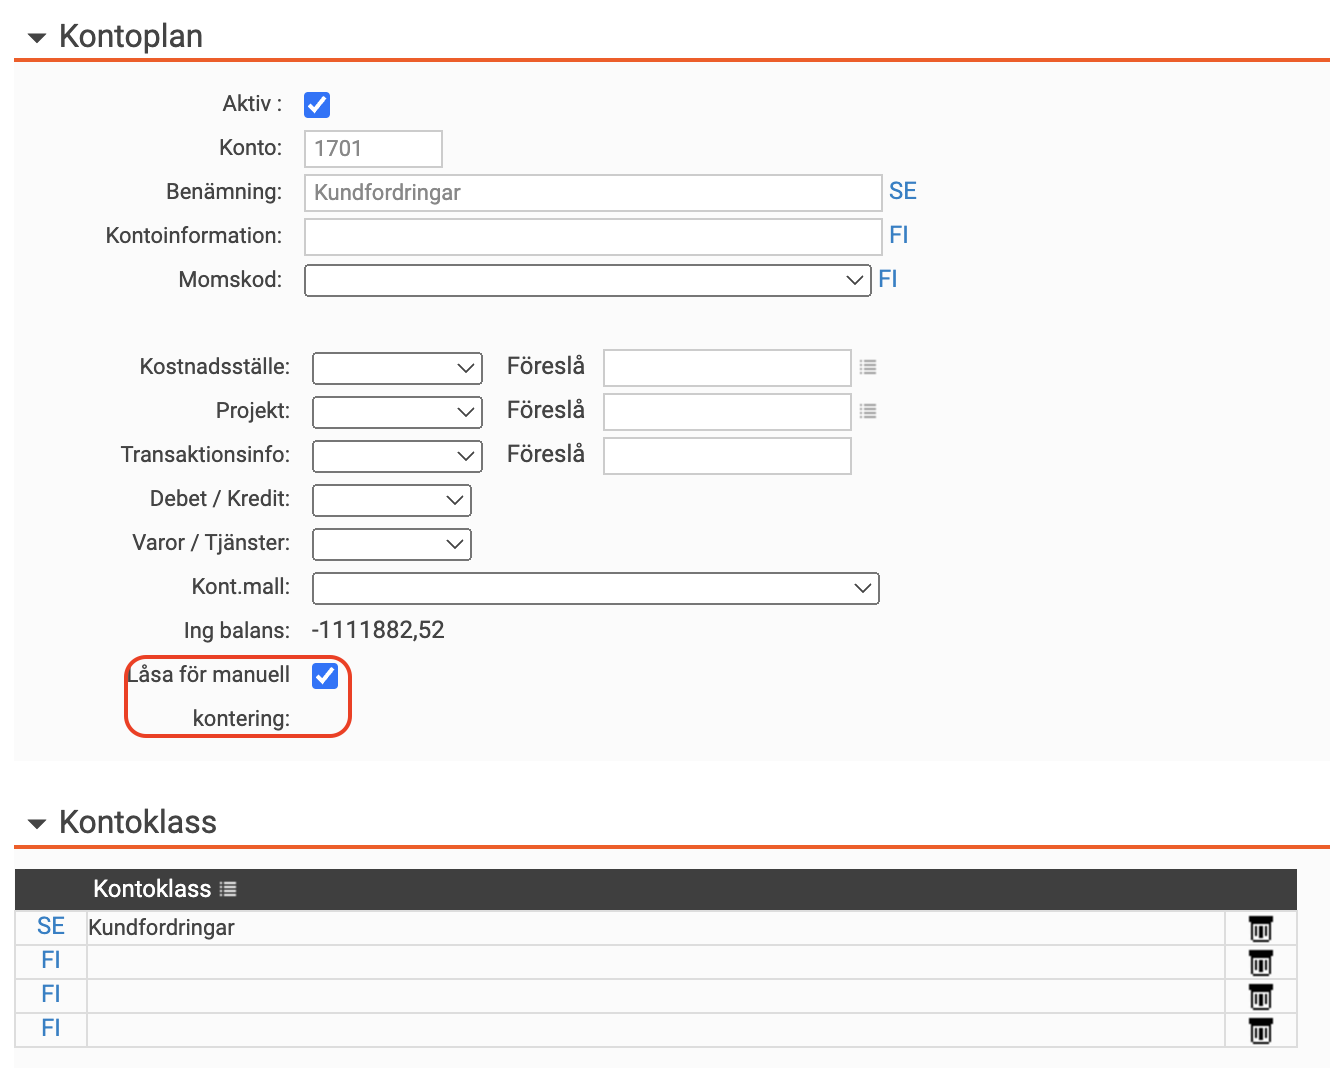Image resolution: width=1330 pixels, height=1074 pixels.
Task: Toggle Låsa för manuell kontering checkbox
Action: 325,676
